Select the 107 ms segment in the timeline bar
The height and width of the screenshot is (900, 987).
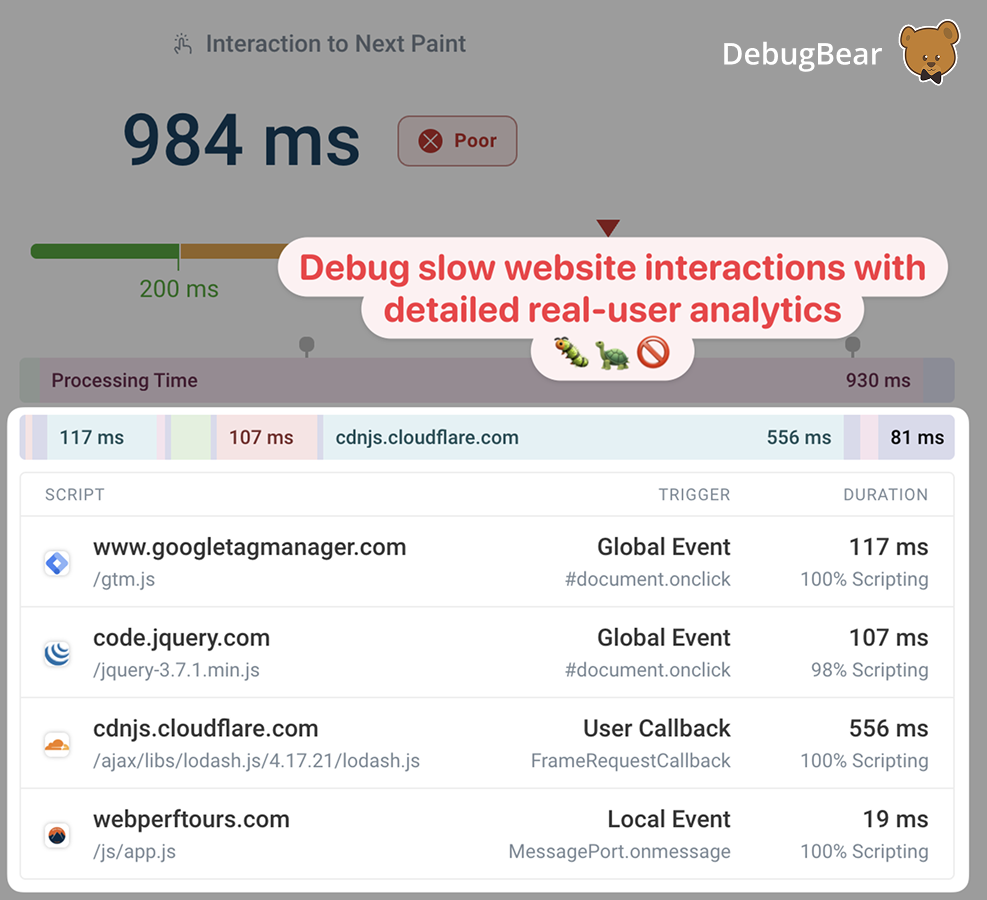click(x=267, y=437)
